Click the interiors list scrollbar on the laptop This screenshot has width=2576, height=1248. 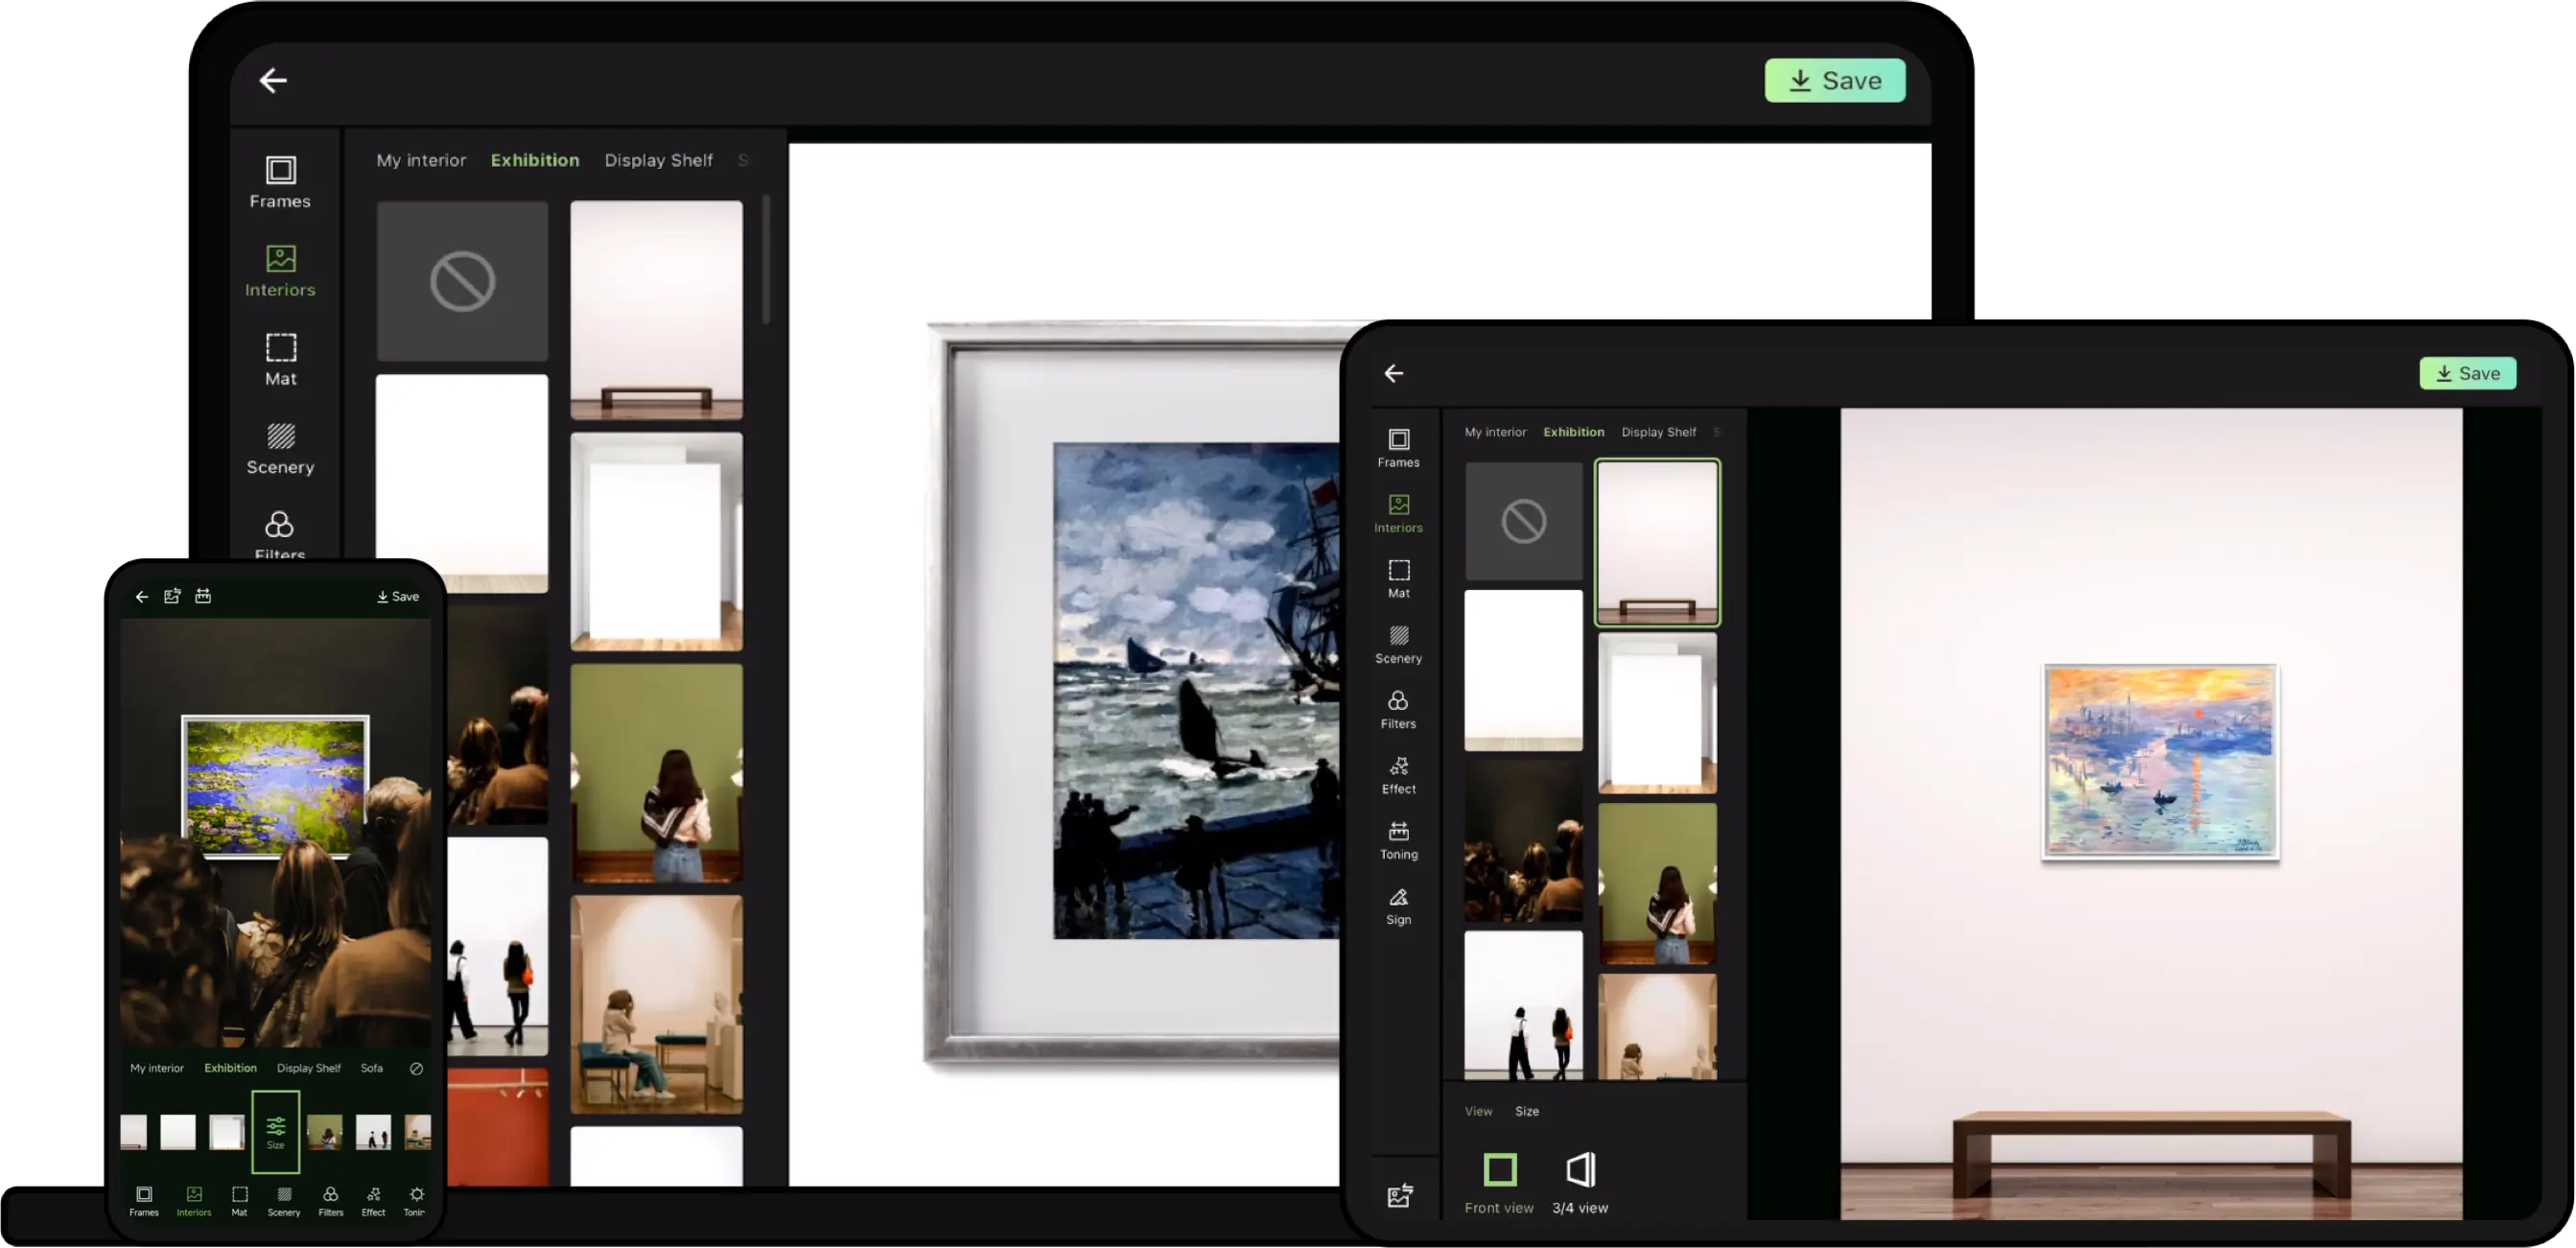pos(765,260)
